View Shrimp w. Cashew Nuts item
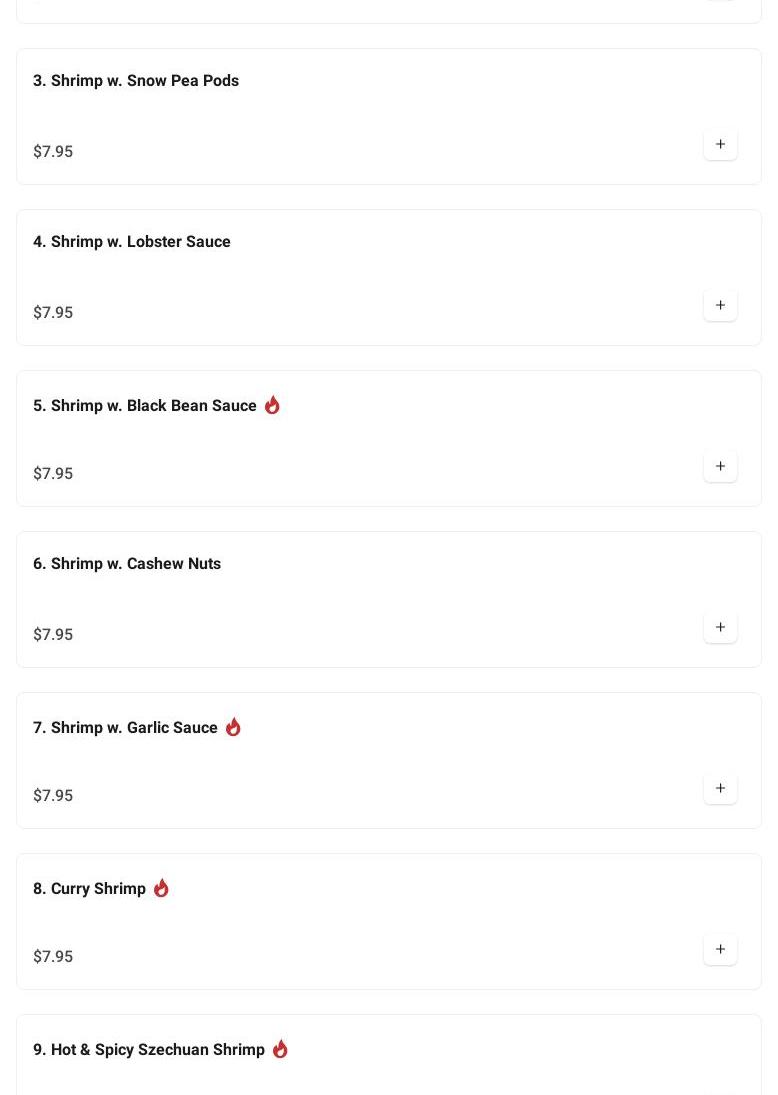Viewport: 778px width, 1095px height. tap(127, 564)
